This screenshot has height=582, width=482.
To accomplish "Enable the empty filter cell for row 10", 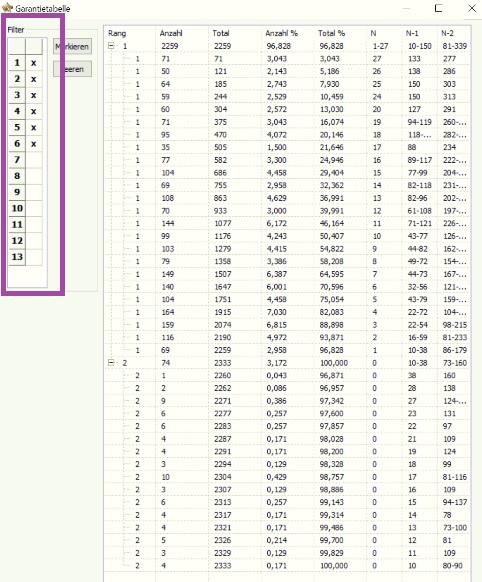I will (x=34, y=208).
